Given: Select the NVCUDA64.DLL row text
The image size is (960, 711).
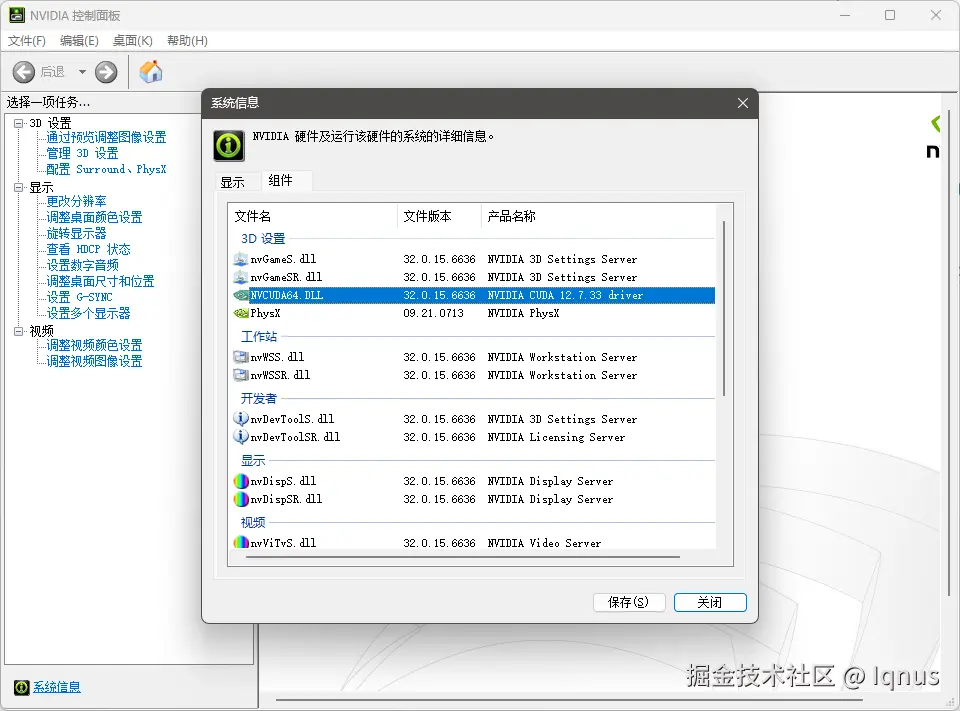Looking at the screenshot, I should coord(287,295).
